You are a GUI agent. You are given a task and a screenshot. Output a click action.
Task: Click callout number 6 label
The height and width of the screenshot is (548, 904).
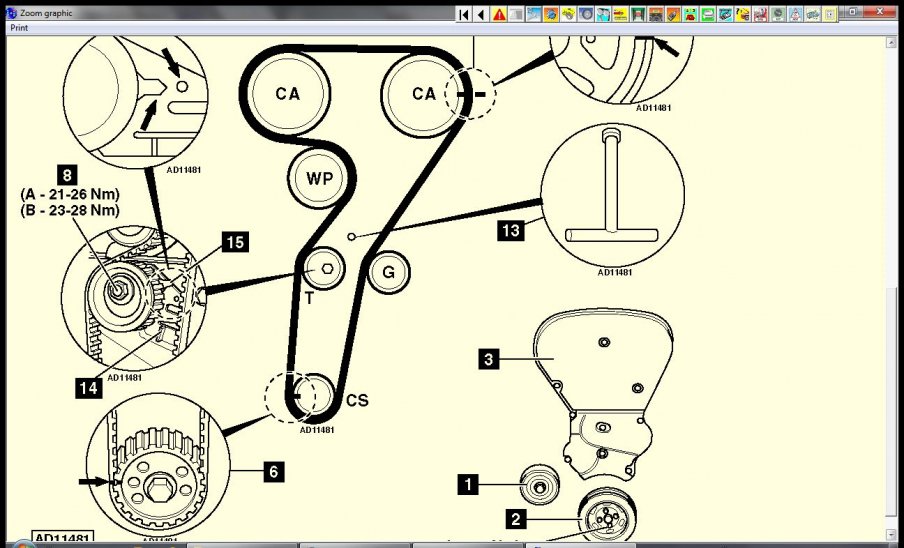274,471
